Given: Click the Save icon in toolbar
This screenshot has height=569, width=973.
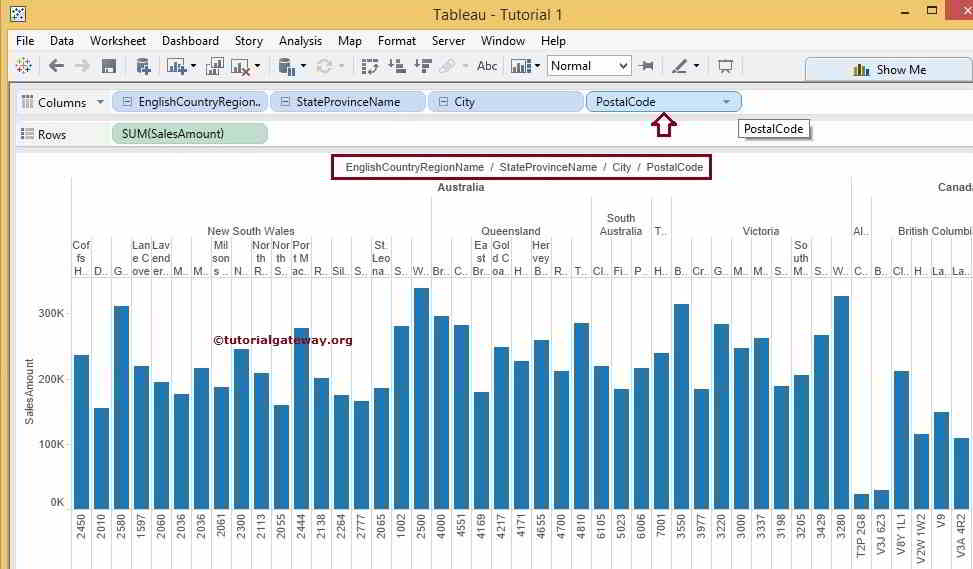Looking at the screenshot, I should point(109,66).
